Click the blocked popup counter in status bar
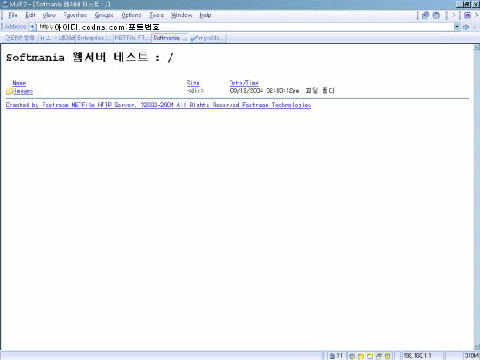The image size is (480, 360). coord(336,356)
